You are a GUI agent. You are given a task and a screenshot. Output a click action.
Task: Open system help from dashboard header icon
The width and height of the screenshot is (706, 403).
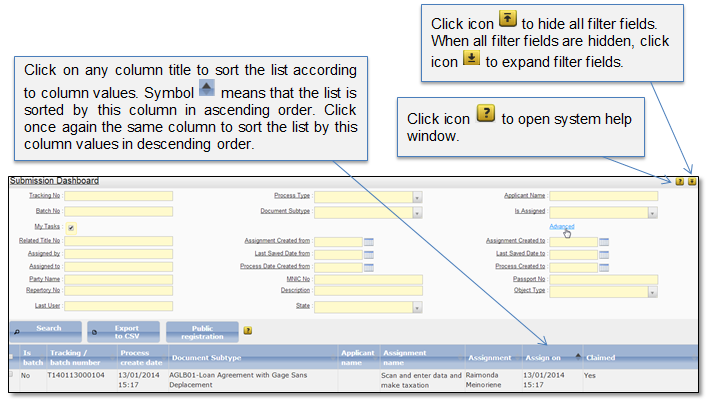tap(680, 182)
